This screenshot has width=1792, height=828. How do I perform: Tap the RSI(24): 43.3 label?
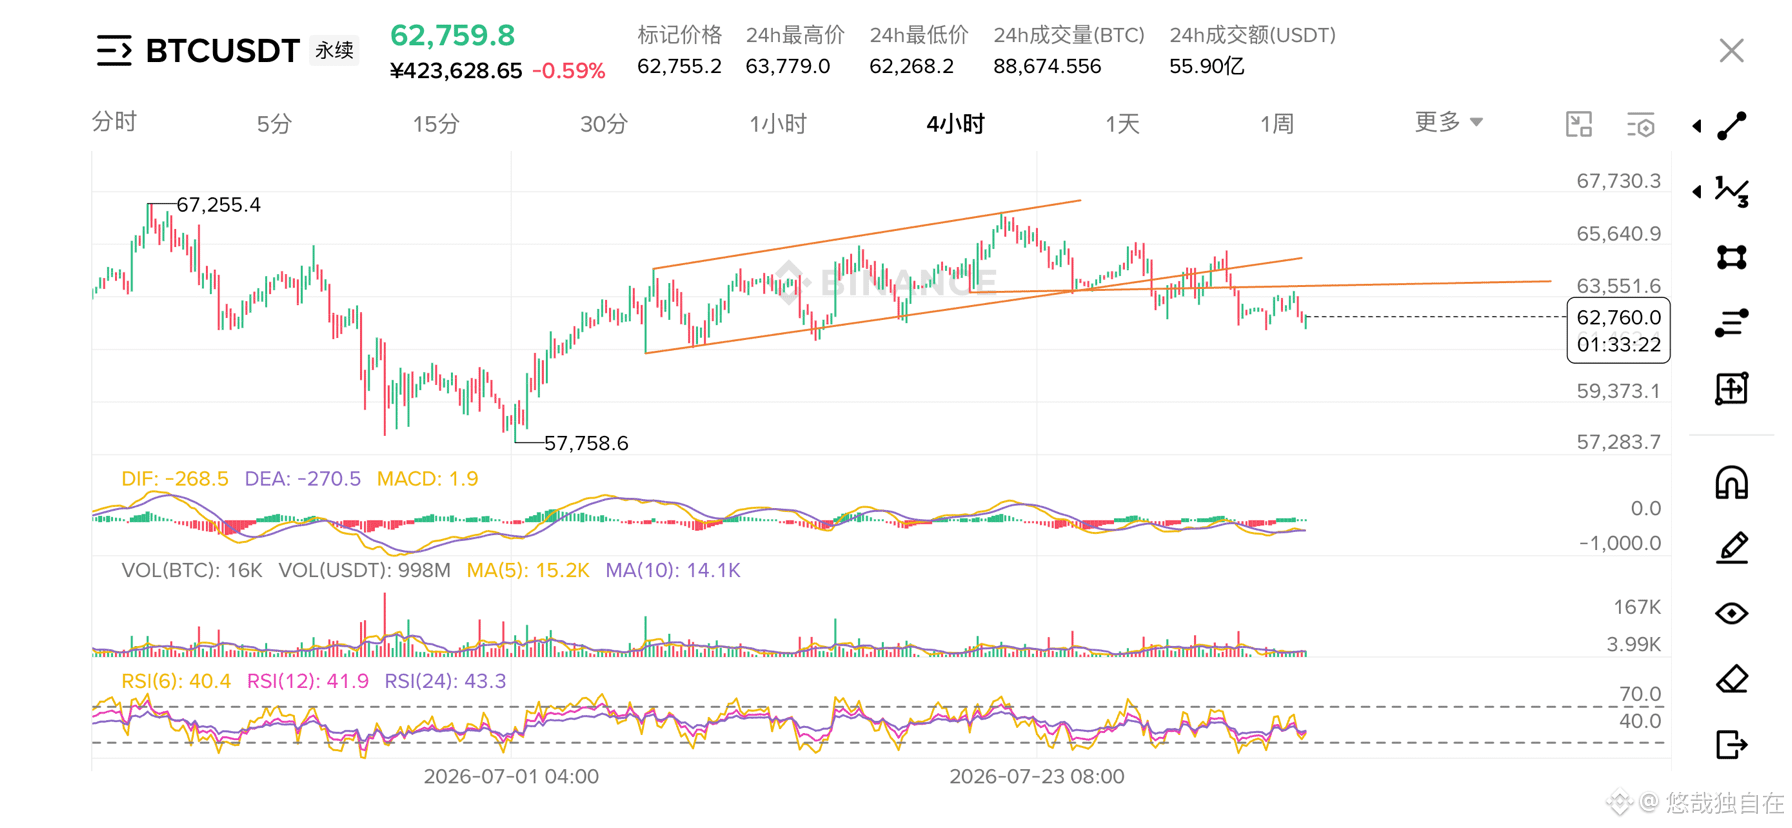(x=445, y=680)
